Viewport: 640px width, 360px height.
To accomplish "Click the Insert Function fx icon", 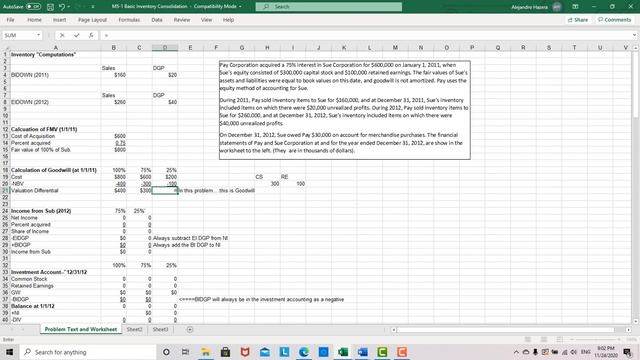I will (91, 36).
